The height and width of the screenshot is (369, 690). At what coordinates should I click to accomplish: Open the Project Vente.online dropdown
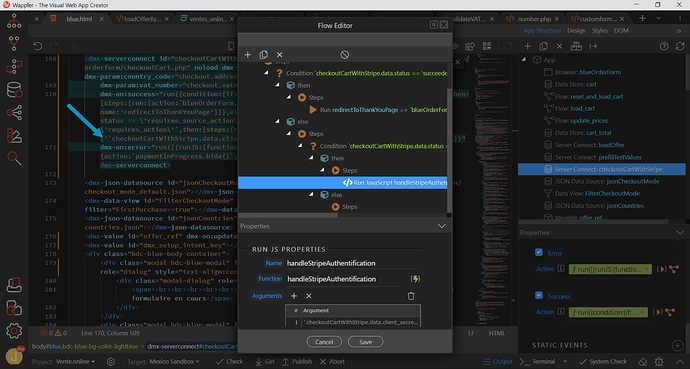[63, 362]
